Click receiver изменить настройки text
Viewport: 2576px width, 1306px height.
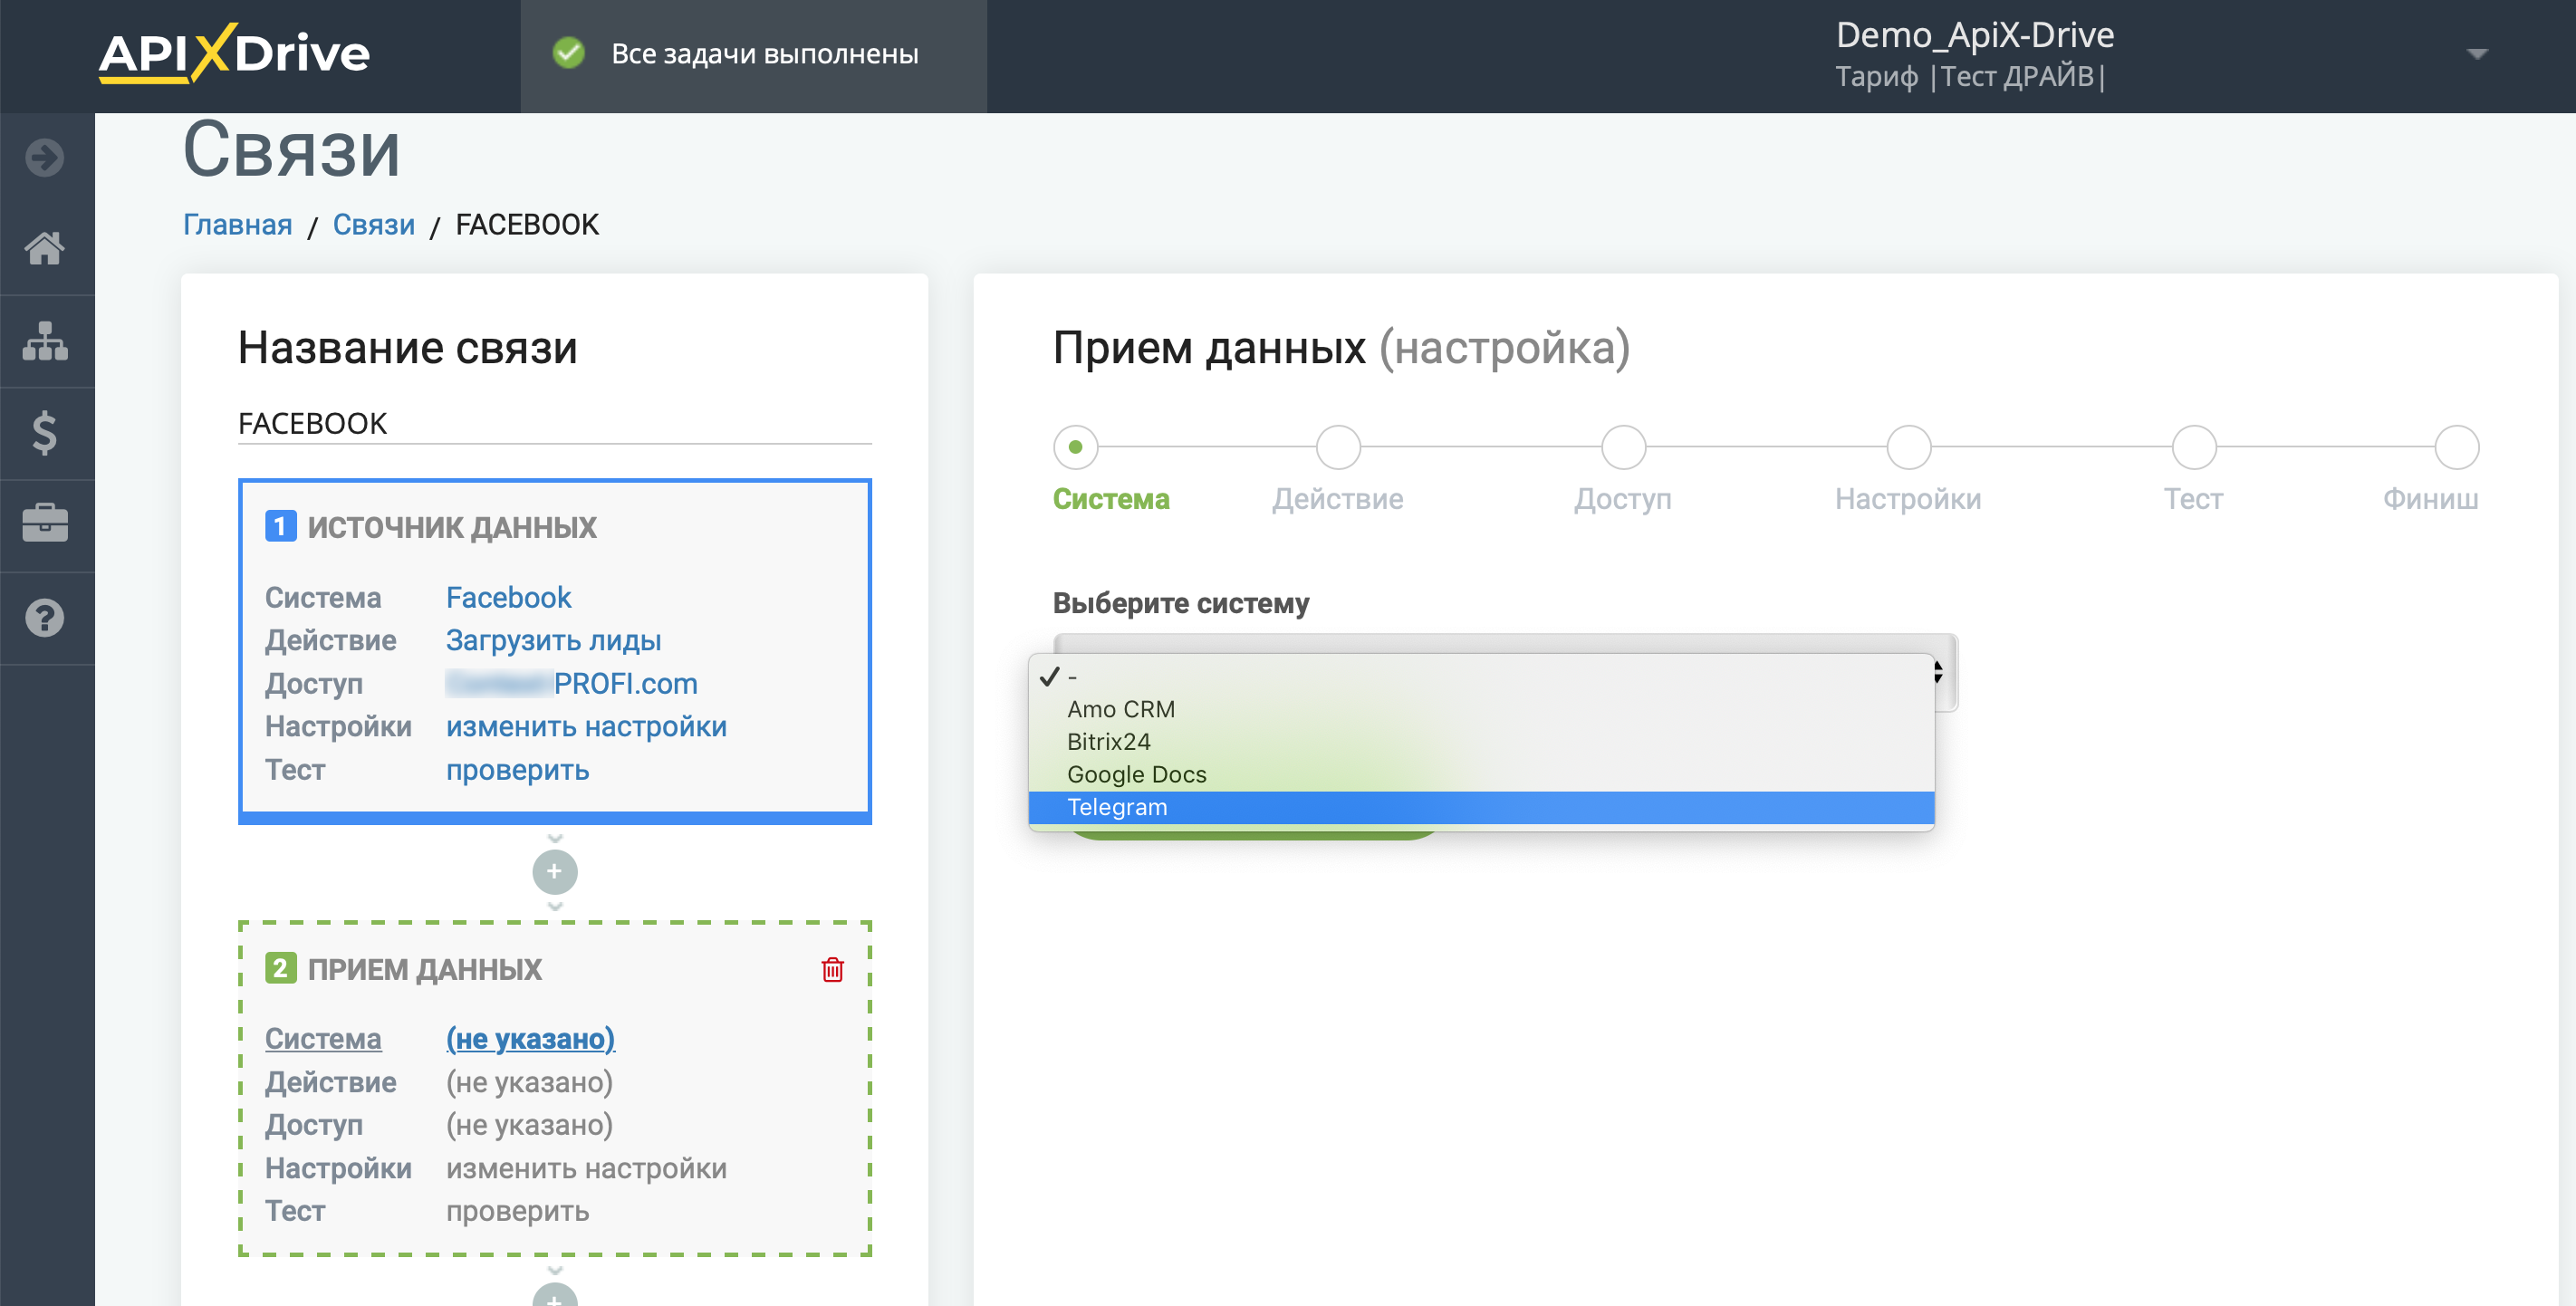tap(586, 1168)
